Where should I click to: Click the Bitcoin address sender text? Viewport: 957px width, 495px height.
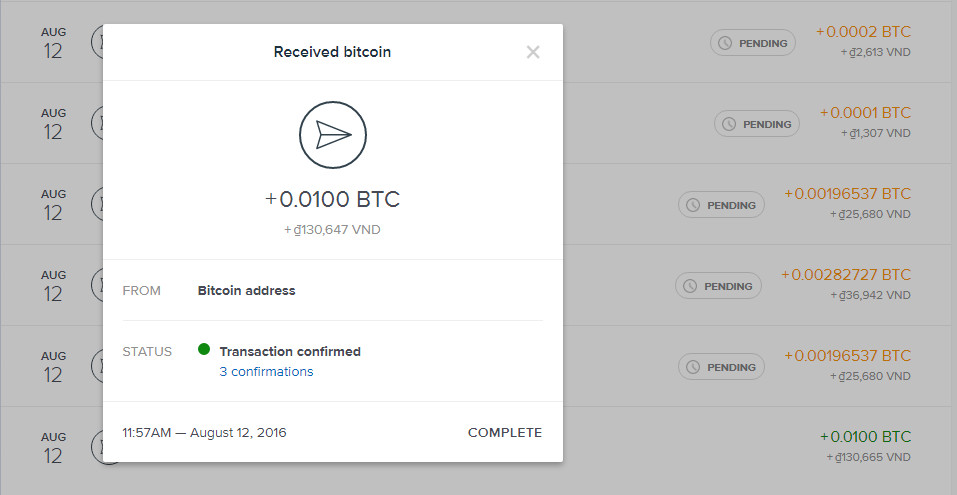coord(246,291)
